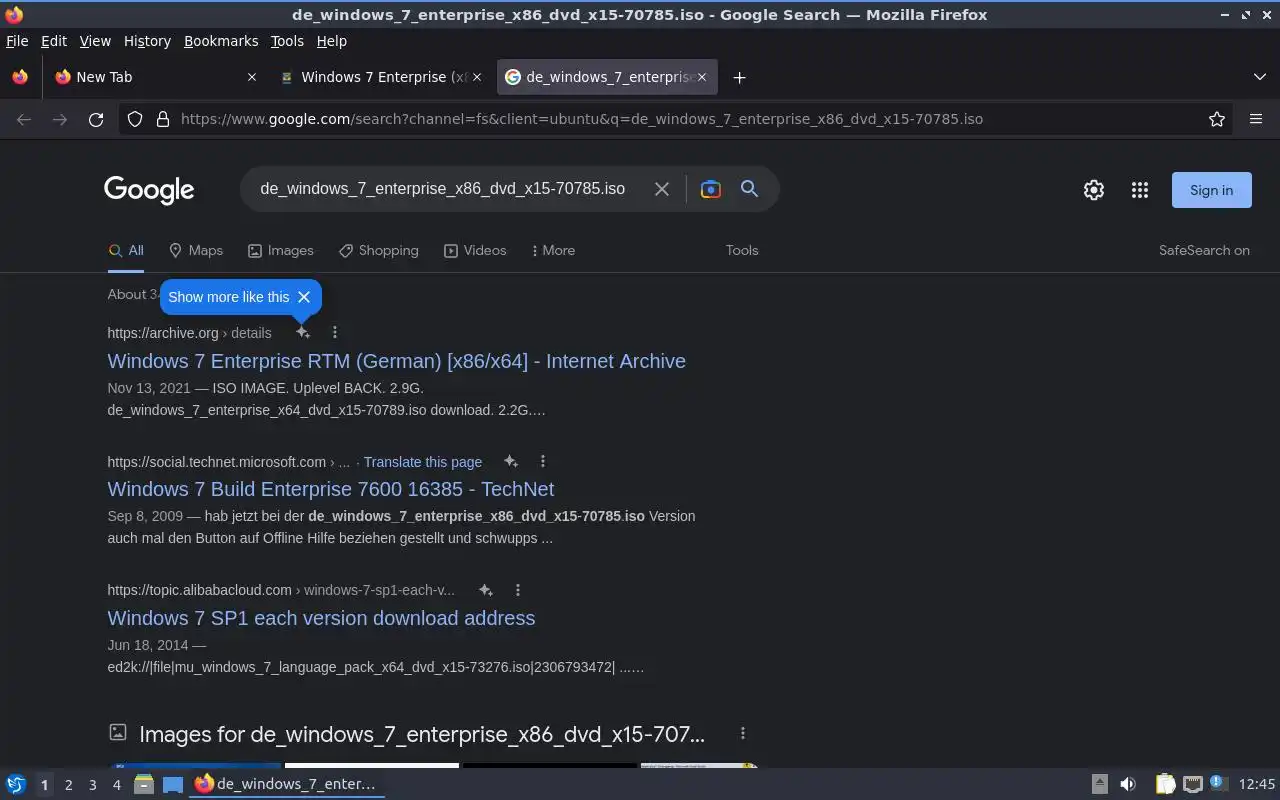Click the Firefox View pinned icon
Viewport: 1280px width, 800px height.
(20, 77)
